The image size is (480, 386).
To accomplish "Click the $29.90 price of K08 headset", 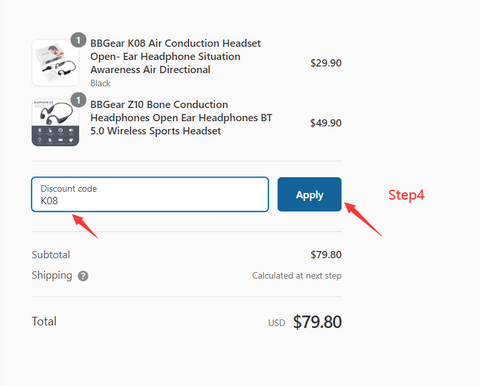I will pos(326,63).
